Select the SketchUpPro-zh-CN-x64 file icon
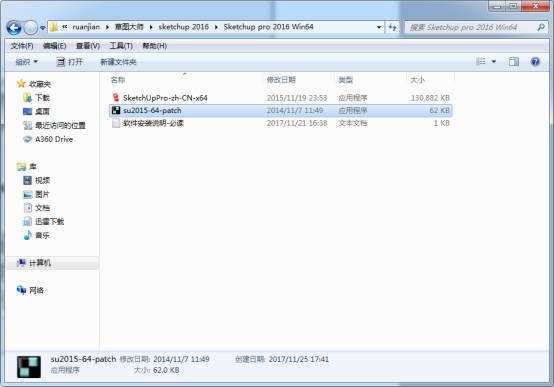 click(116, 98)
